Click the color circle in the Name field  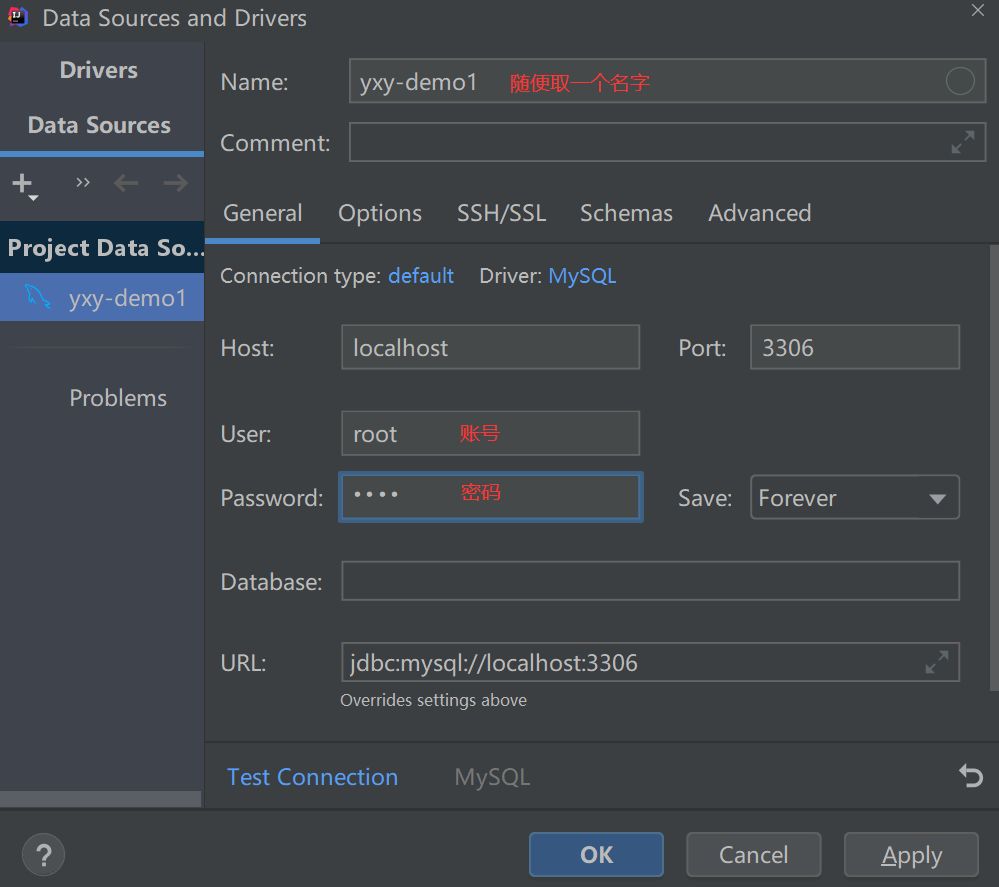[x=959, y=81]
